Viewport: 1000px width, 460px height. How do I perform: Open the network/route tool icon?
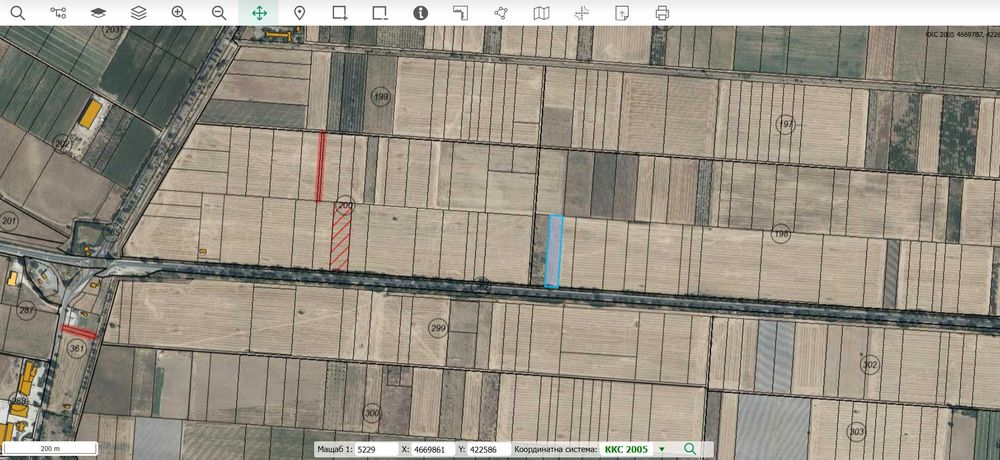point(58,13)
